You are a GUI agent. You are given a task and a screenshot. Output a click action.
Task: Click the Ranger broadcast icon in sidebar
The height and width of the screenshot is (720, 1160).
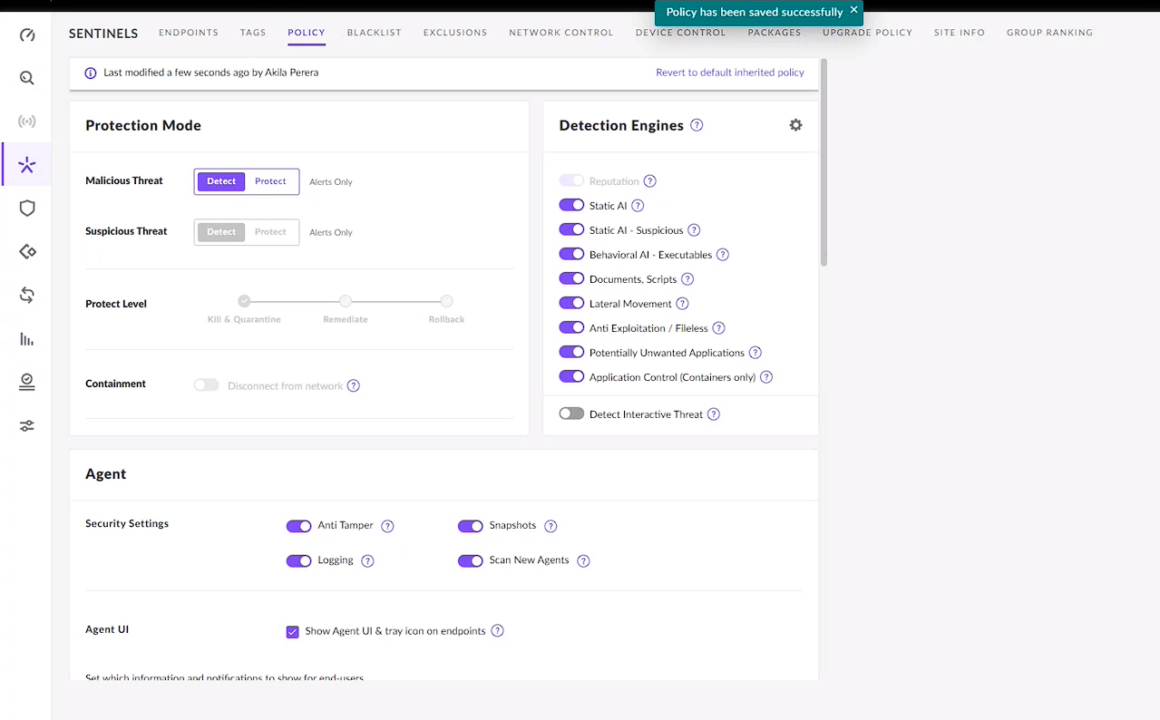(x=27, y=121)
